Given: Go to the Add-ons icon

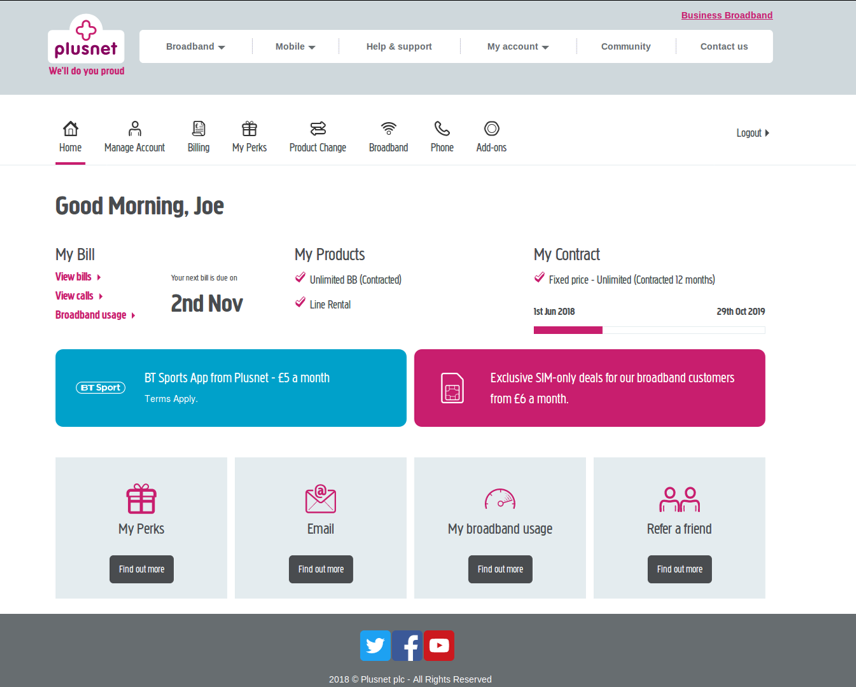Looking at the screenshot, I should pyautogui.click(x=491, y=129).
